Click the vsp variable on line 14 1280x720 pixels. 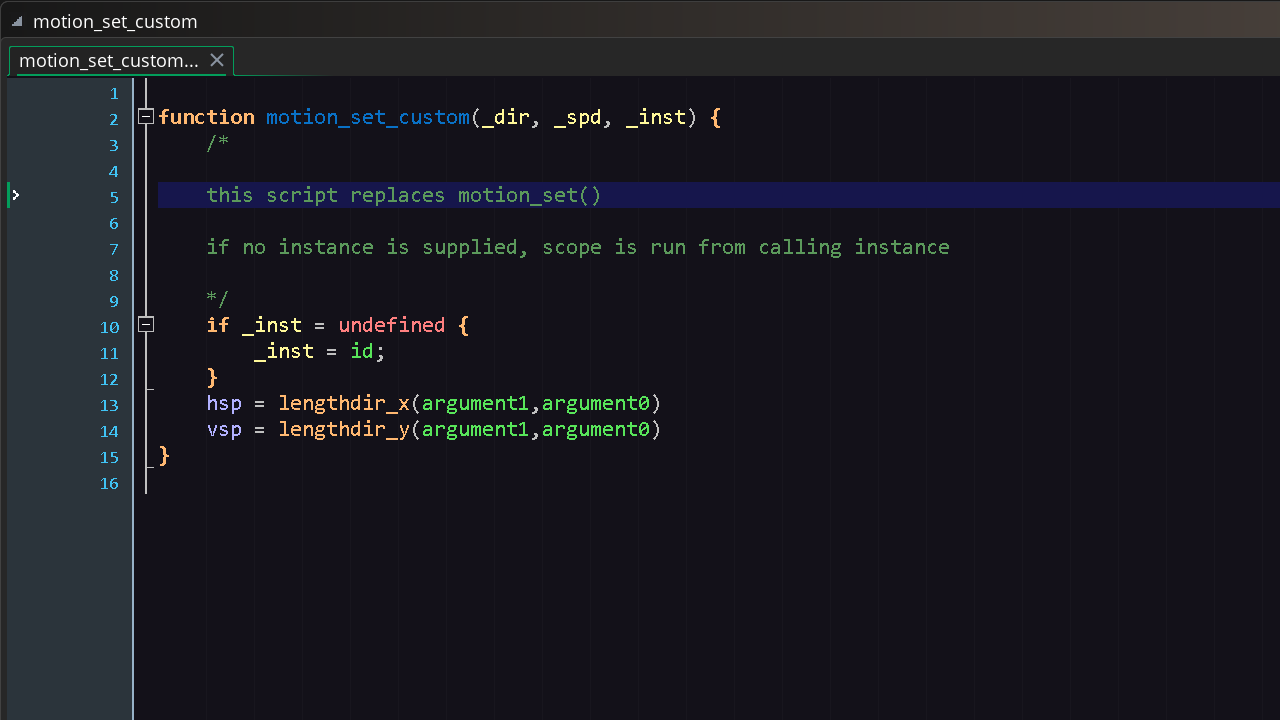[223, 429]
